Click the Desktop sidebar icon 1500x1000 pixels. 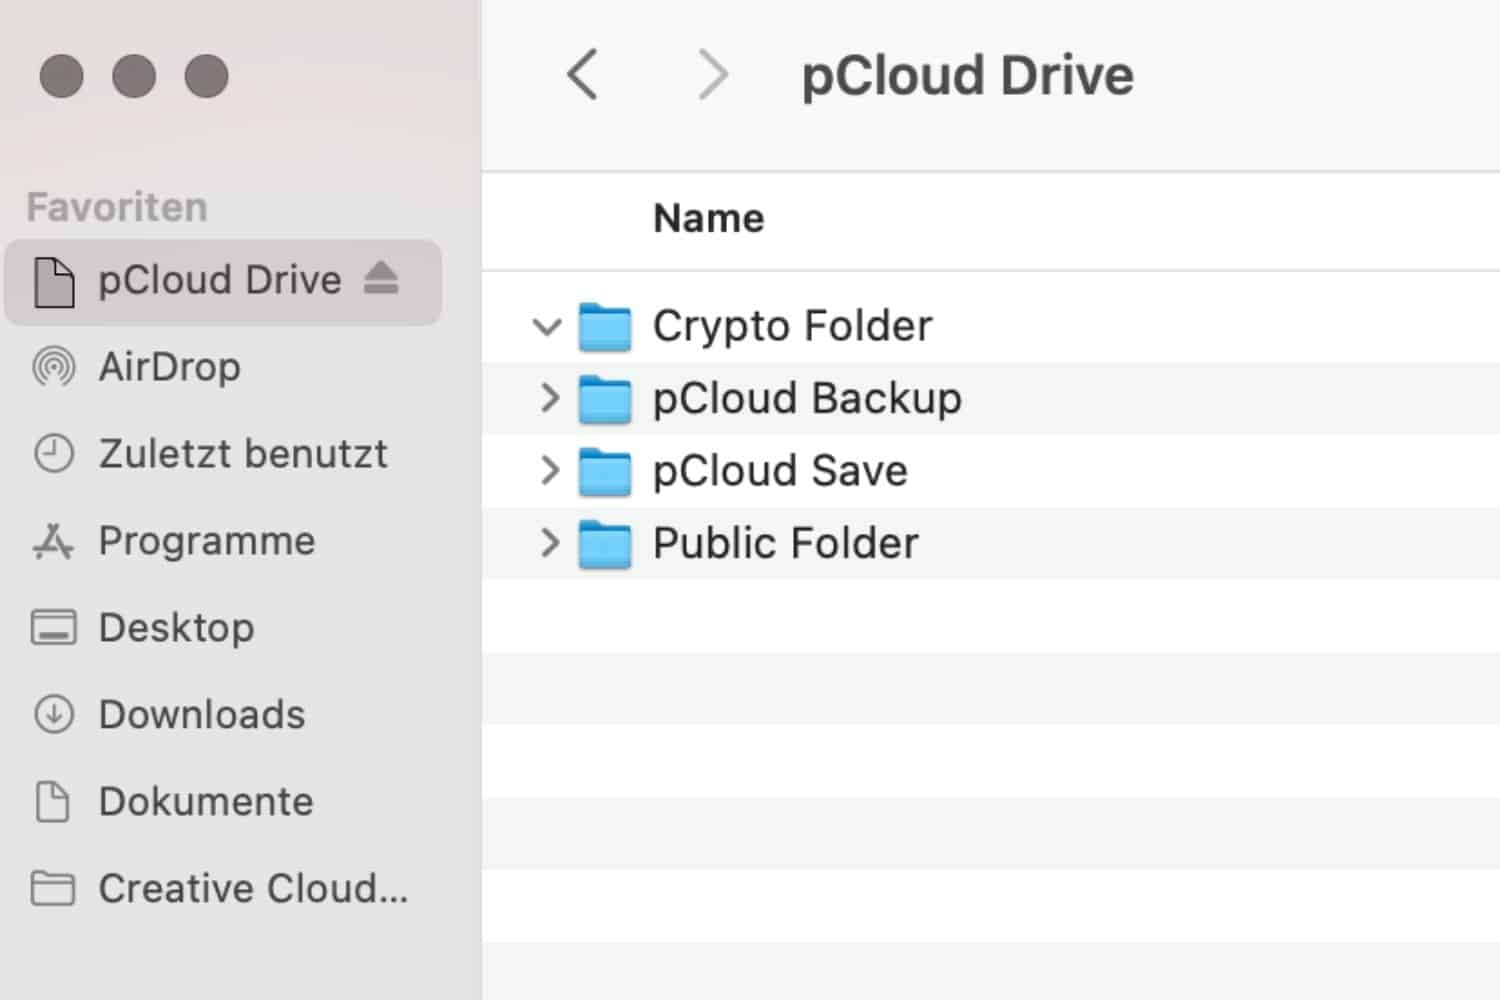(53, 627)
